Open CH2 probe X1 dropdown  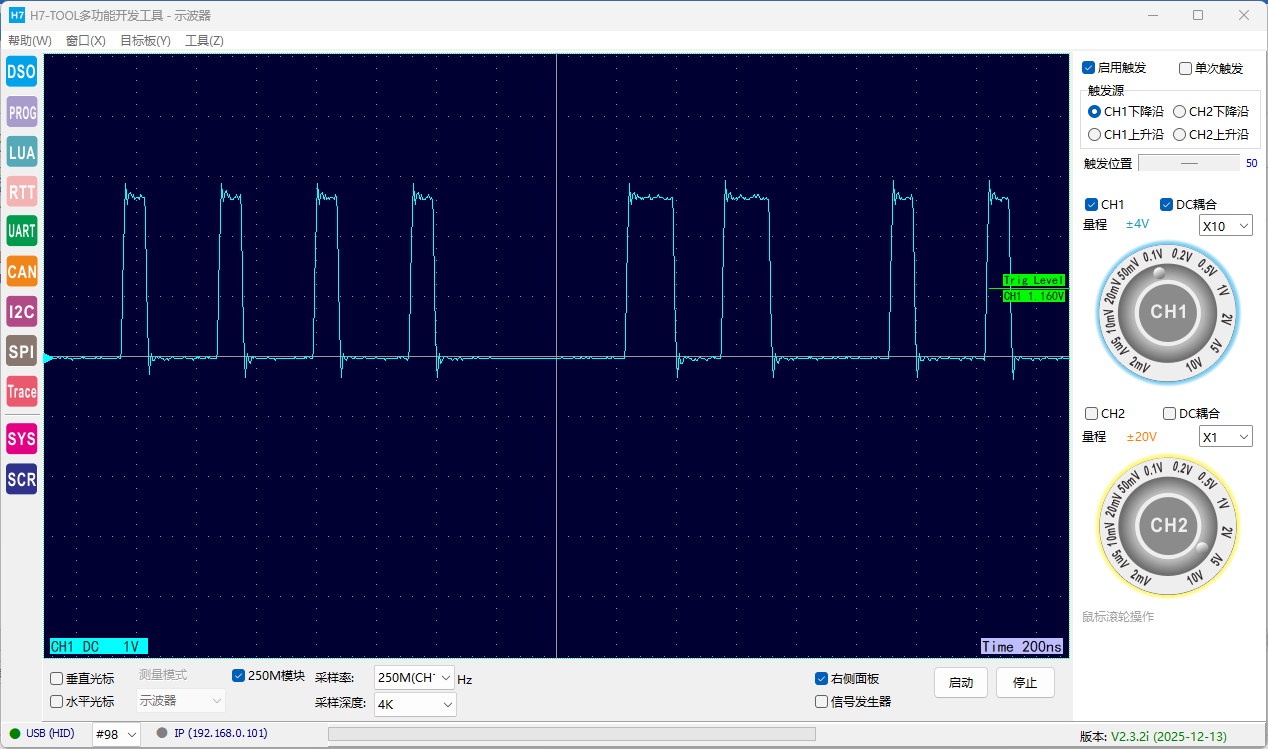pyautogui.click(x=1225, y=437)
